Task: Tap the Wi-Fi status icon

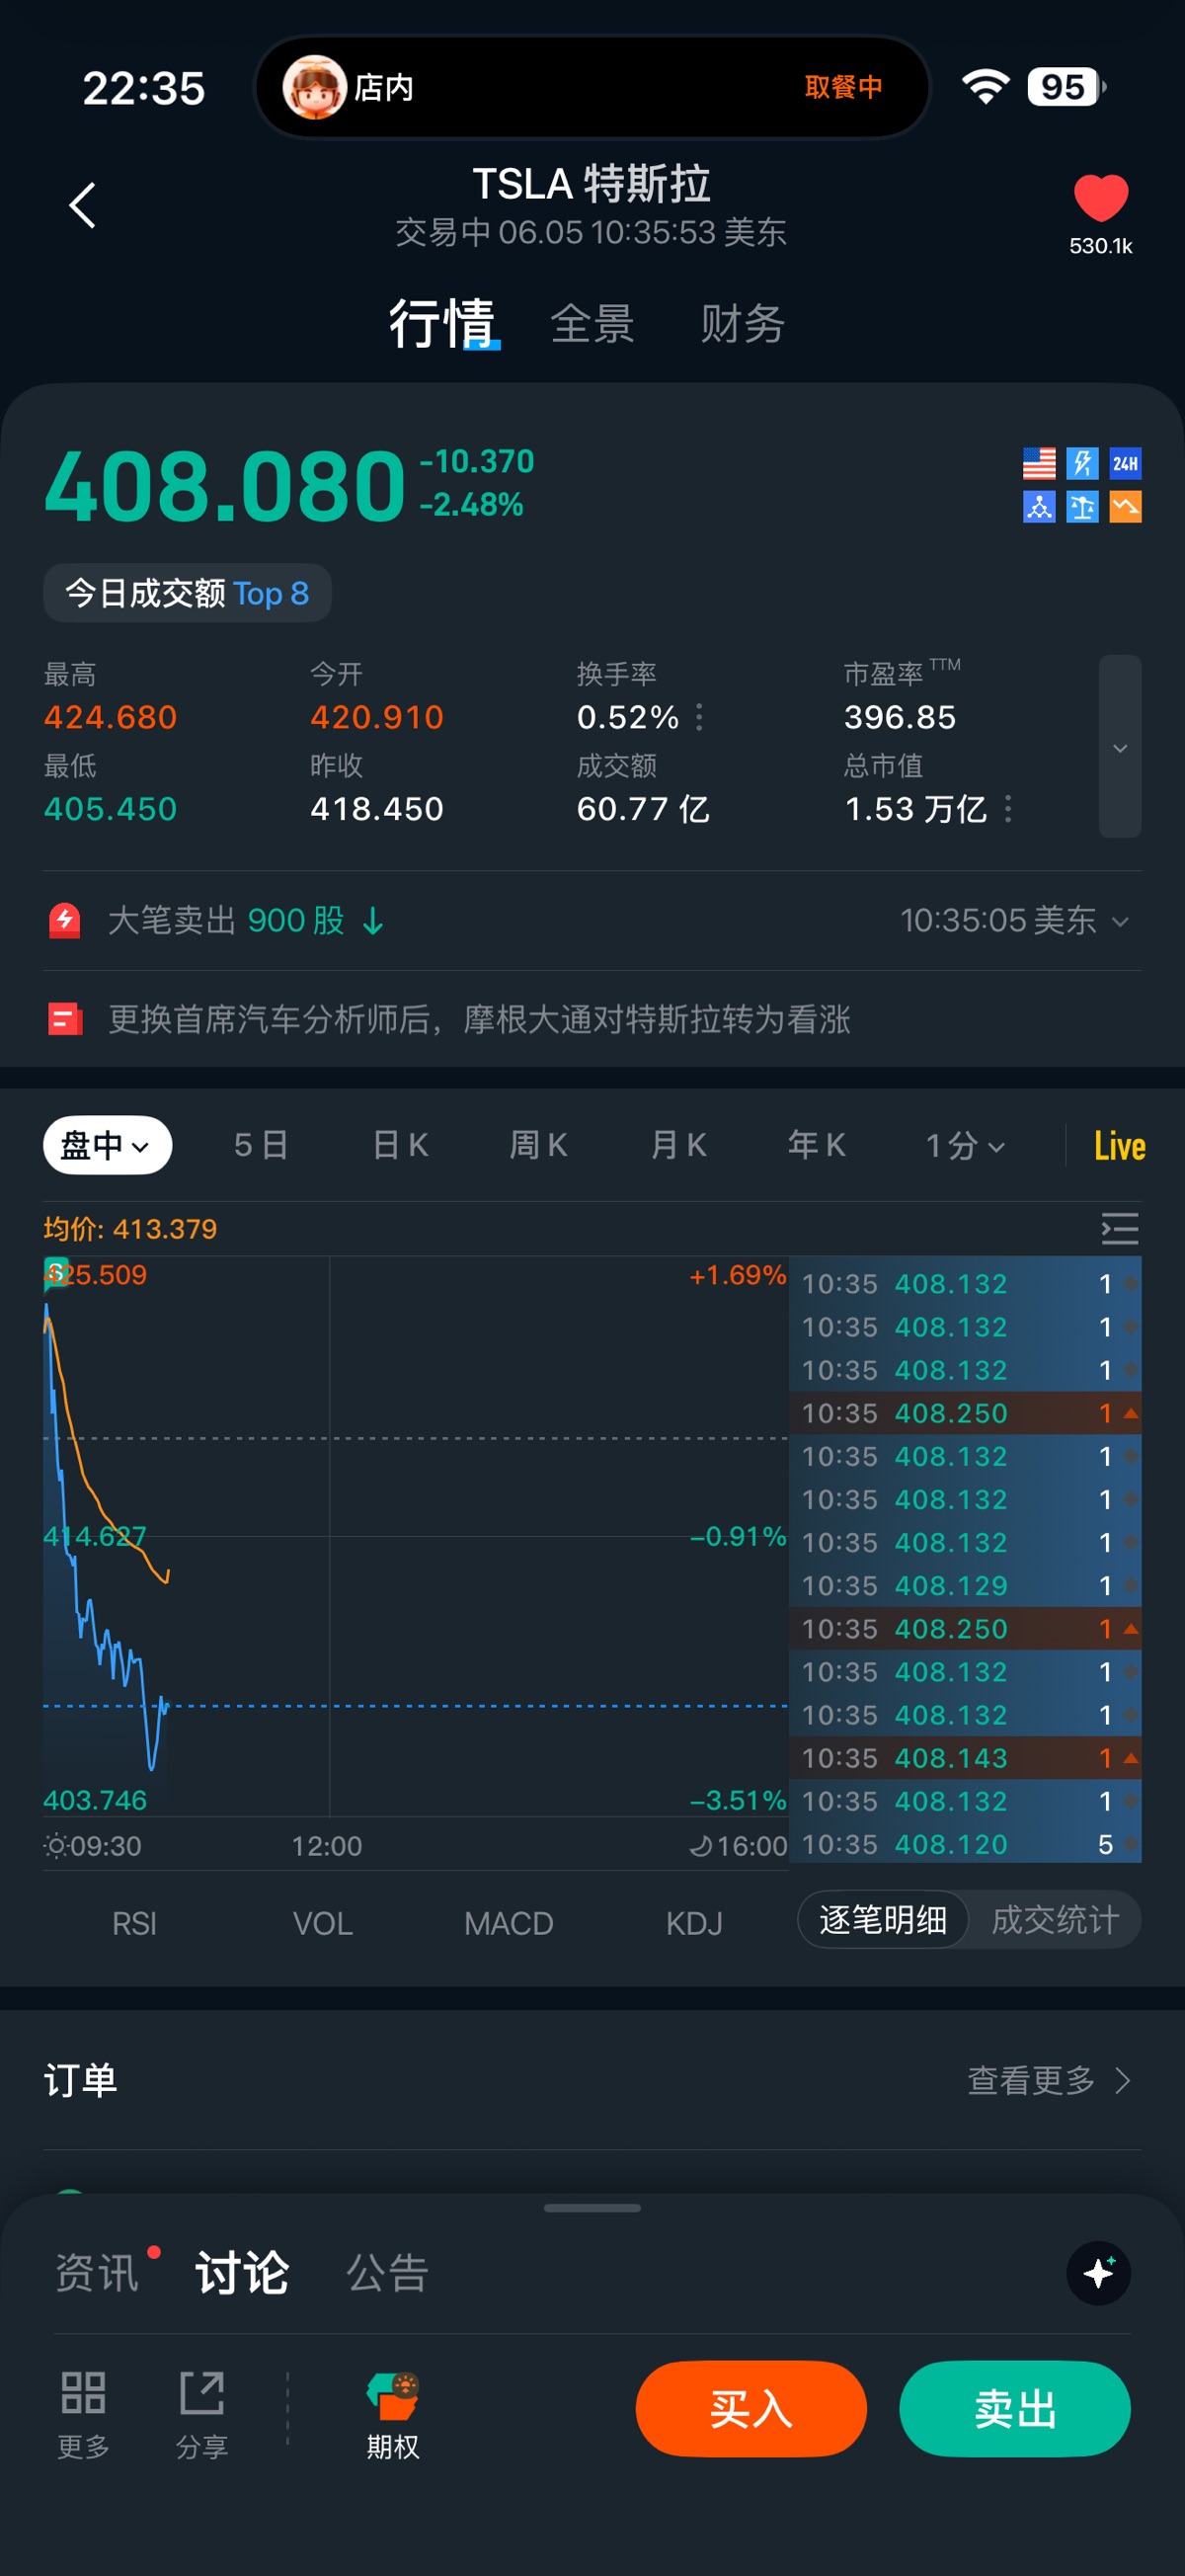Action: [985, 87]
